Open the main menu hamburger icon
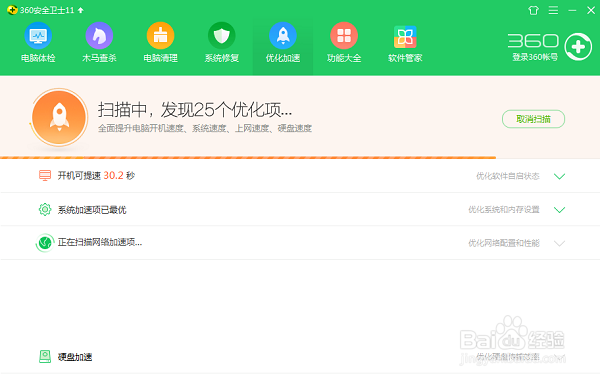Viewport: 600px width, 380px height. (x=553, y=10)
